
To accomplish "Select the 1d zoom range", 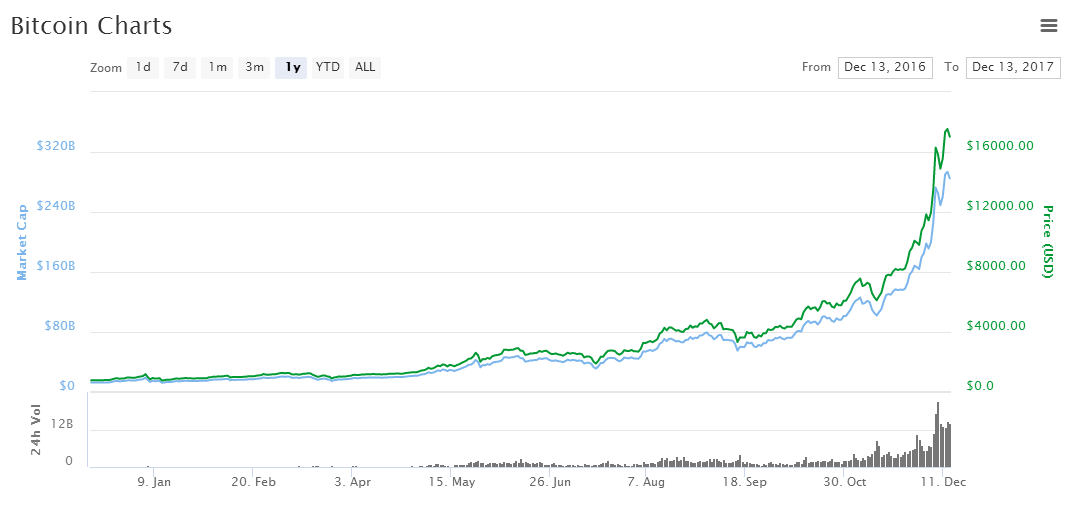I will click(x=143, y=67).
